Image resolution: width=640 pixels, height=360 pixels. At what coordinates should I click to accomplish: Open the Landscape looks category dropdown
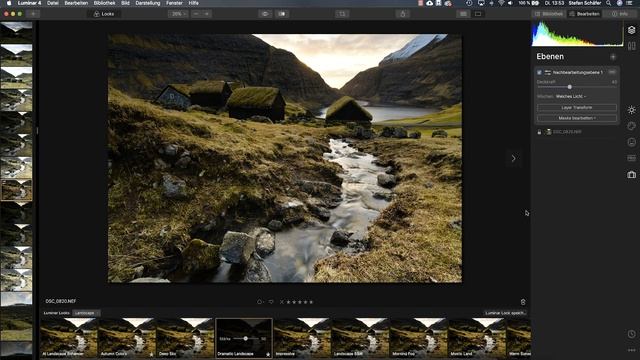(x=86, y=313)
